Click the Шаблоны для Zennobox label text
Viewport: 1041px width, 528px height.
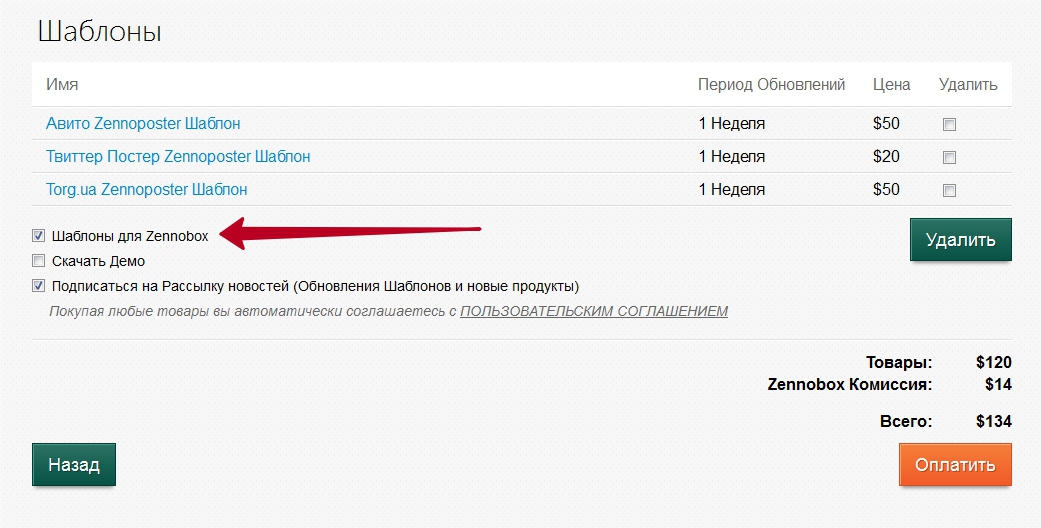click(130, 236)
